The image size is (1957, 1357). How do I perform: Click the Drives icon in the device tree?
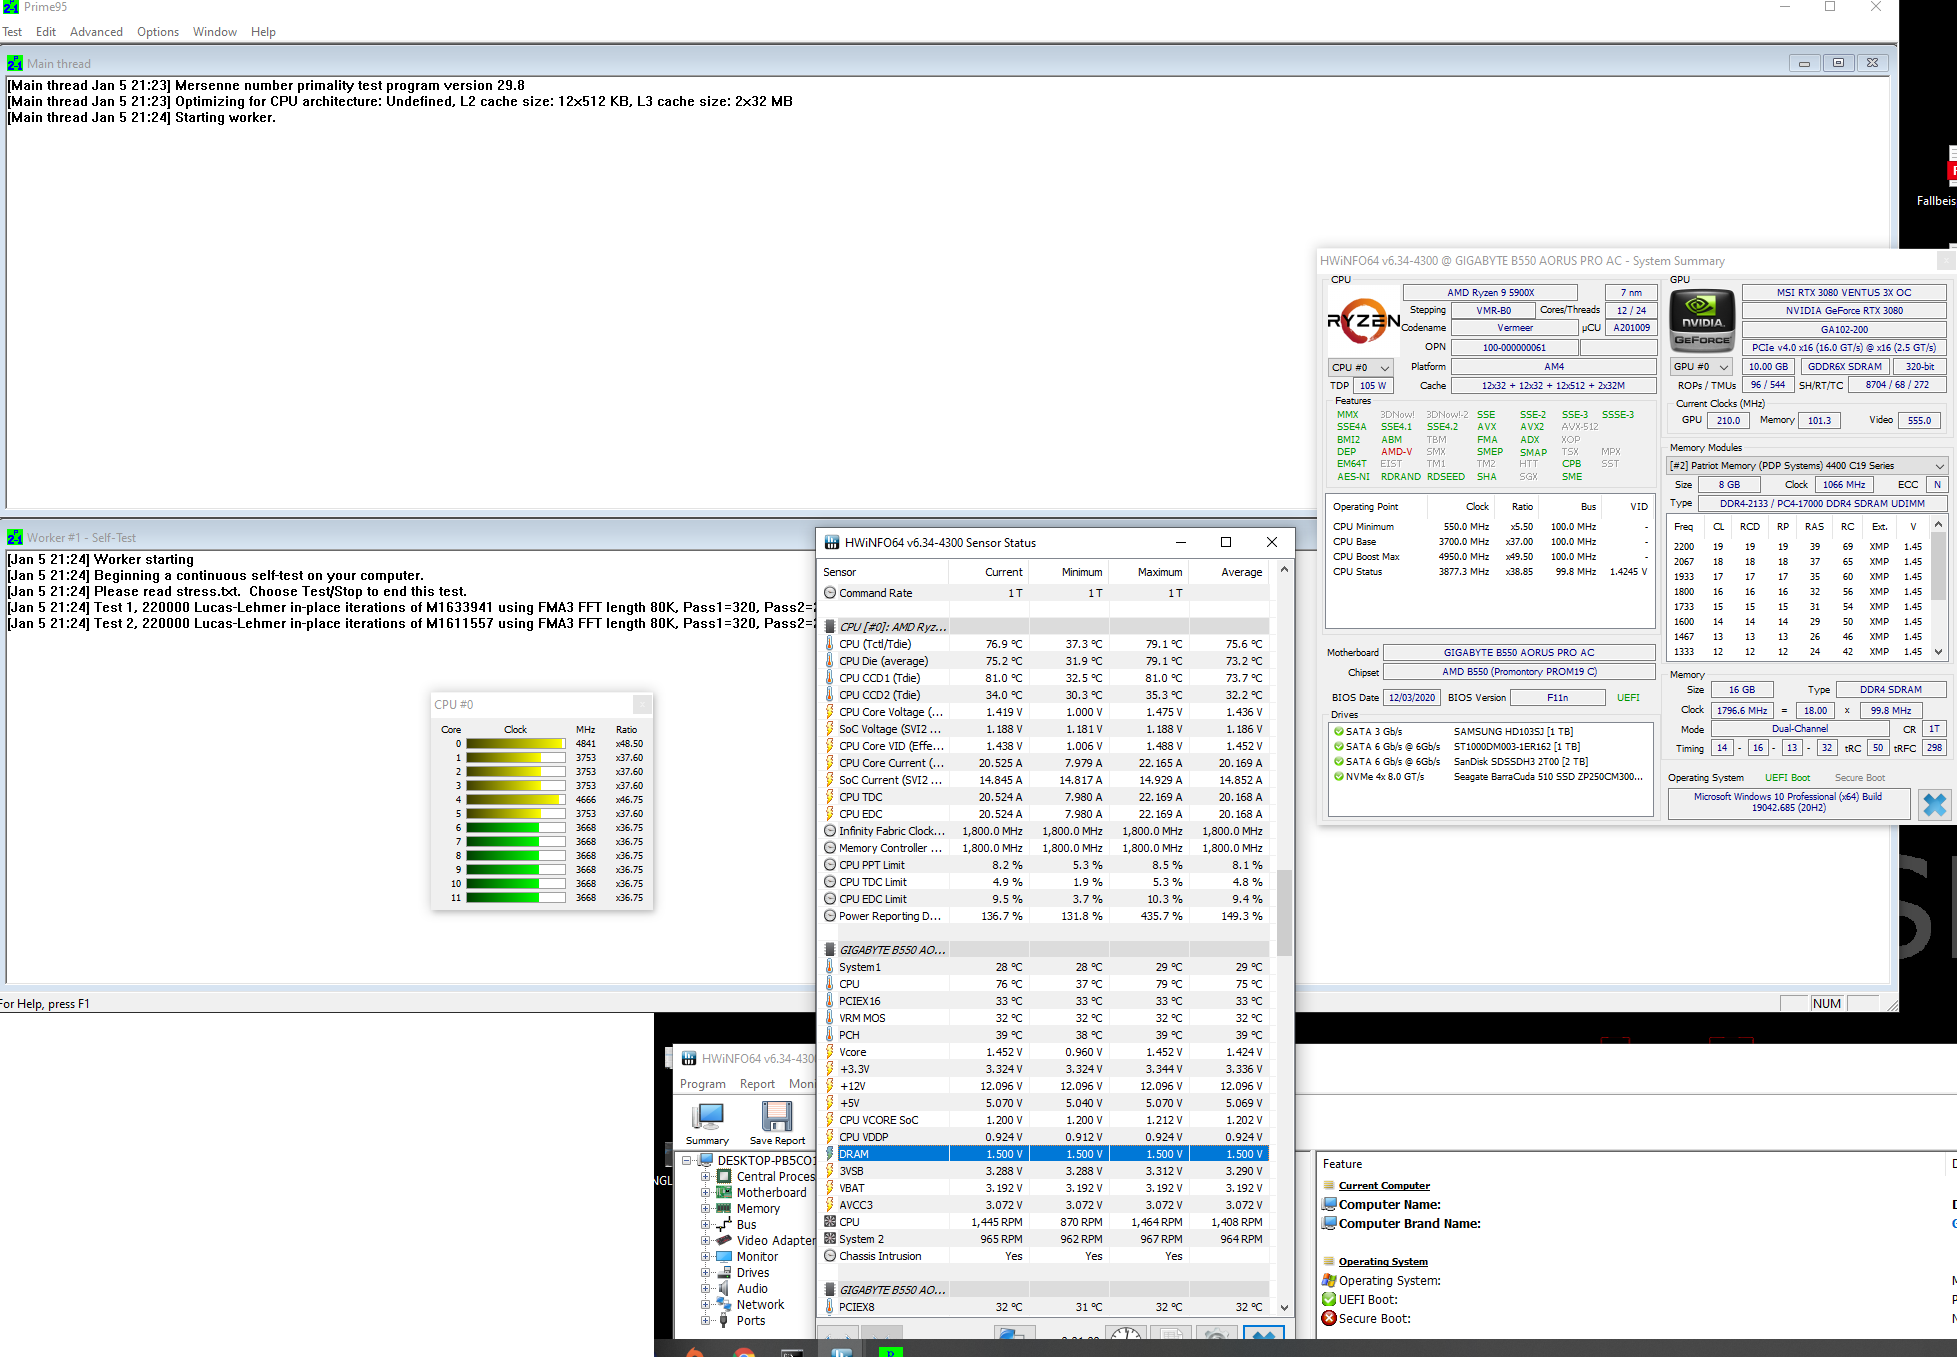[724, 1273]
